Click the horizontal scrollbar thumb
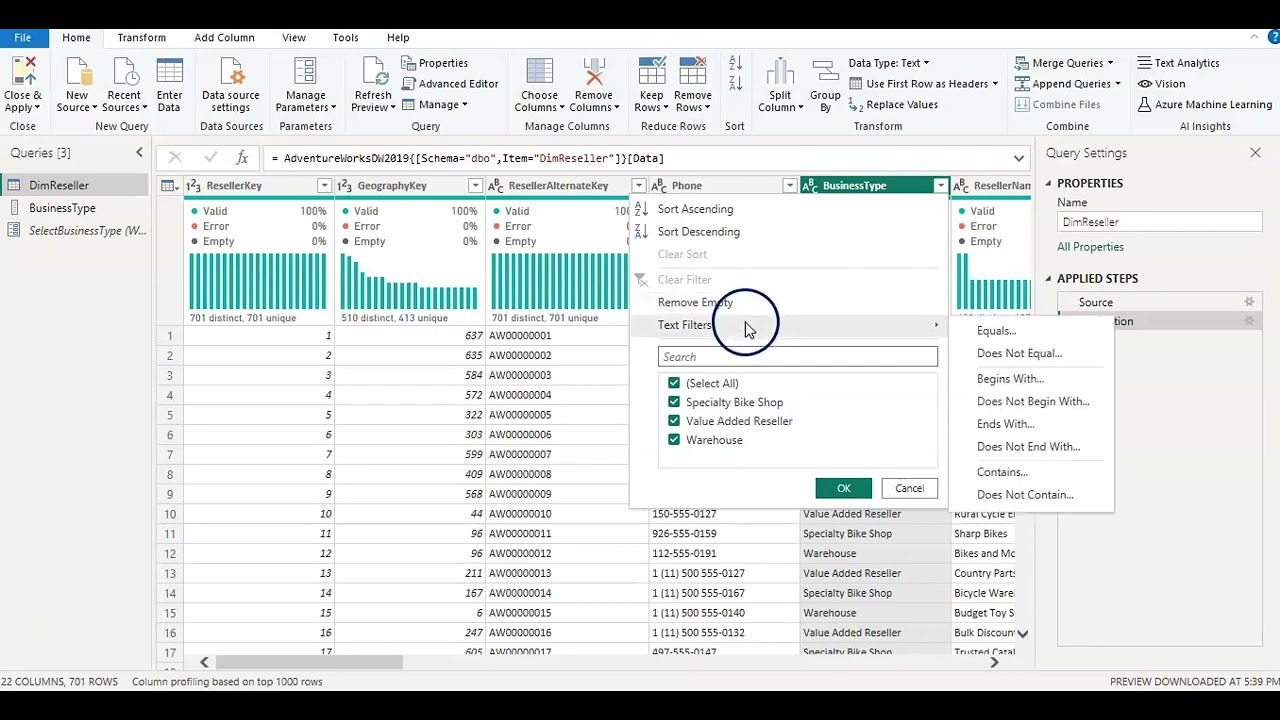The image size is (1280, 720). [x=309, y=662]
